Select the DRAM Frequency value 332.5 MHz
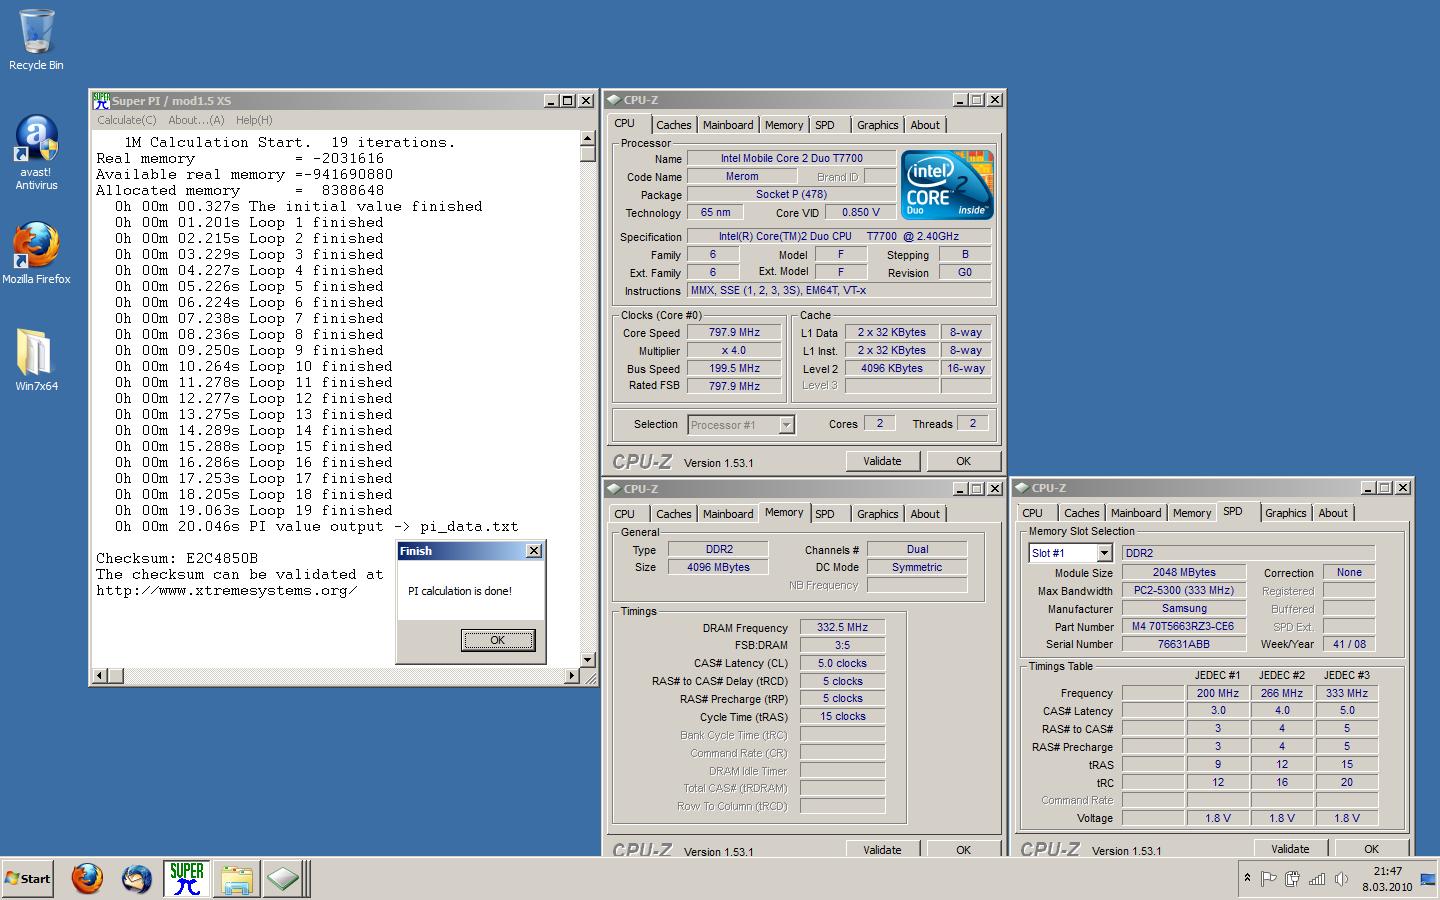Screen dimensions: 1440x900 (x=842, y=627)
